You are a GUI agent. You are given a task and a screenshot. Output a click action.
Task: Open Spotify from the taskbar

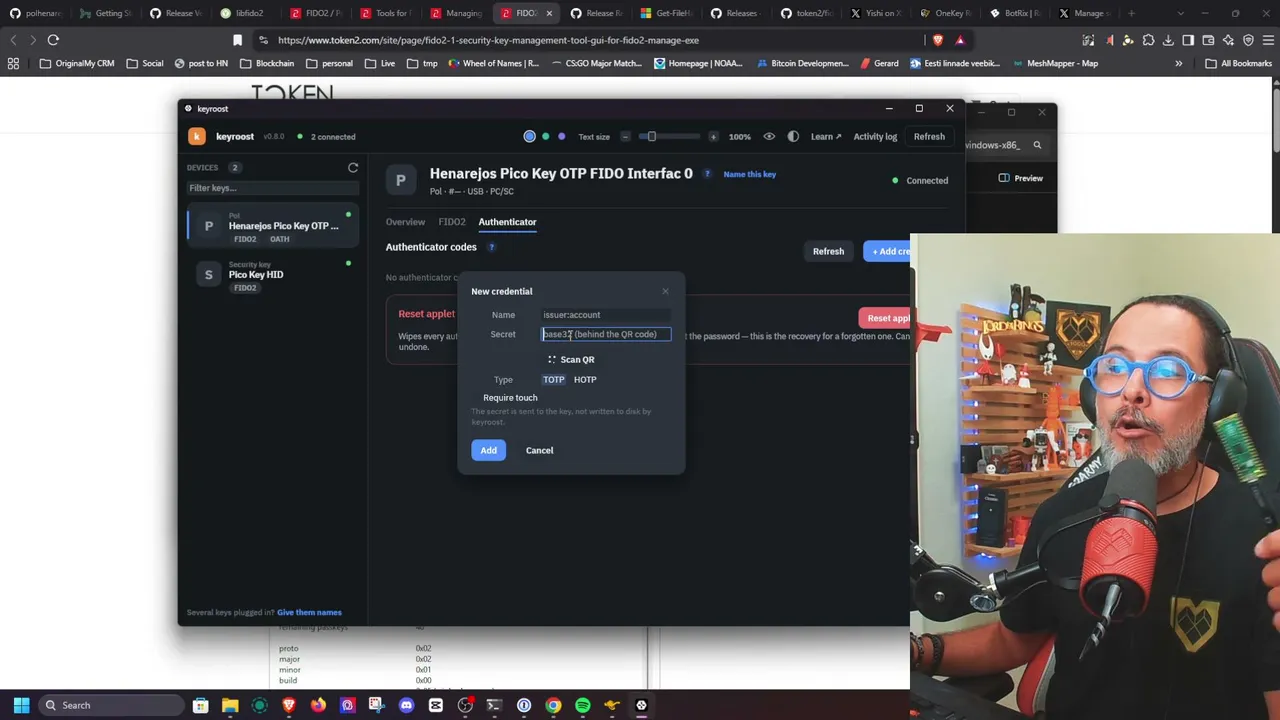click(x=583, y=705)
